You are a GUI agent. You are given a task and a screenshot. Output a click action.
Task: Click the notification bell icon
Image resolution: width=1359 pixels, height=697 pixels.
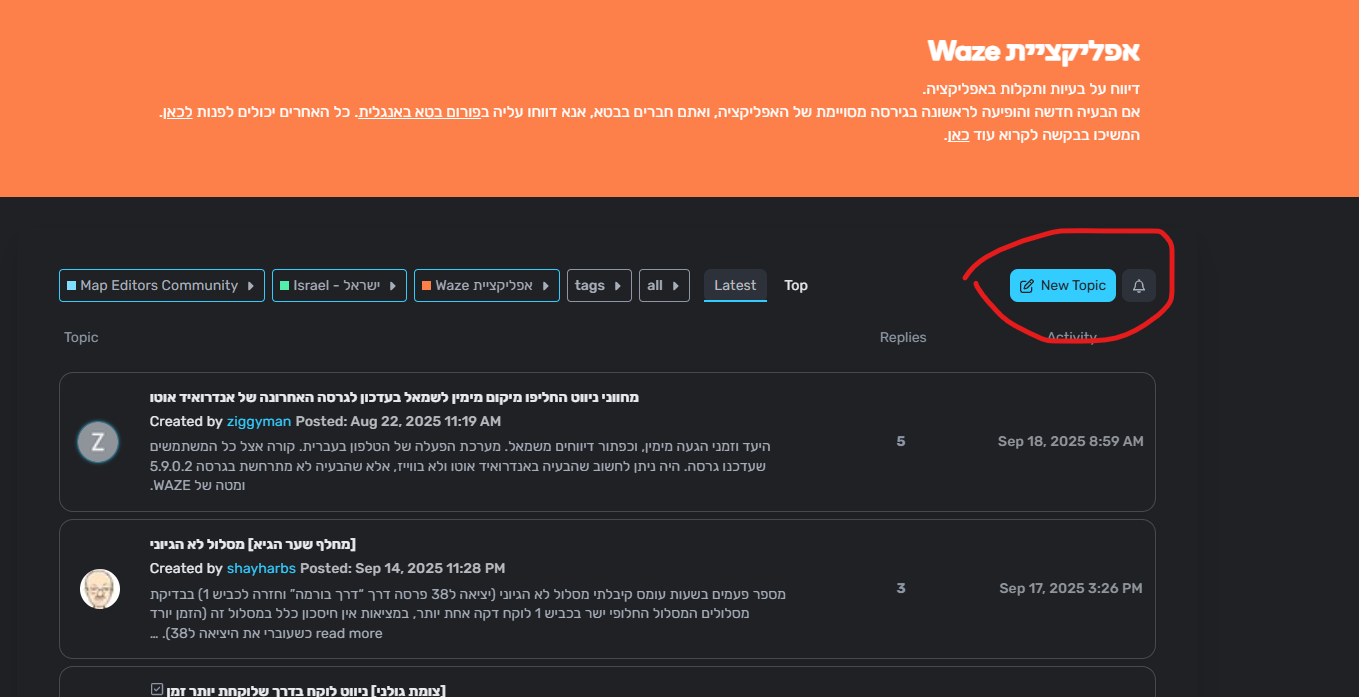[x=1139, y=286]
